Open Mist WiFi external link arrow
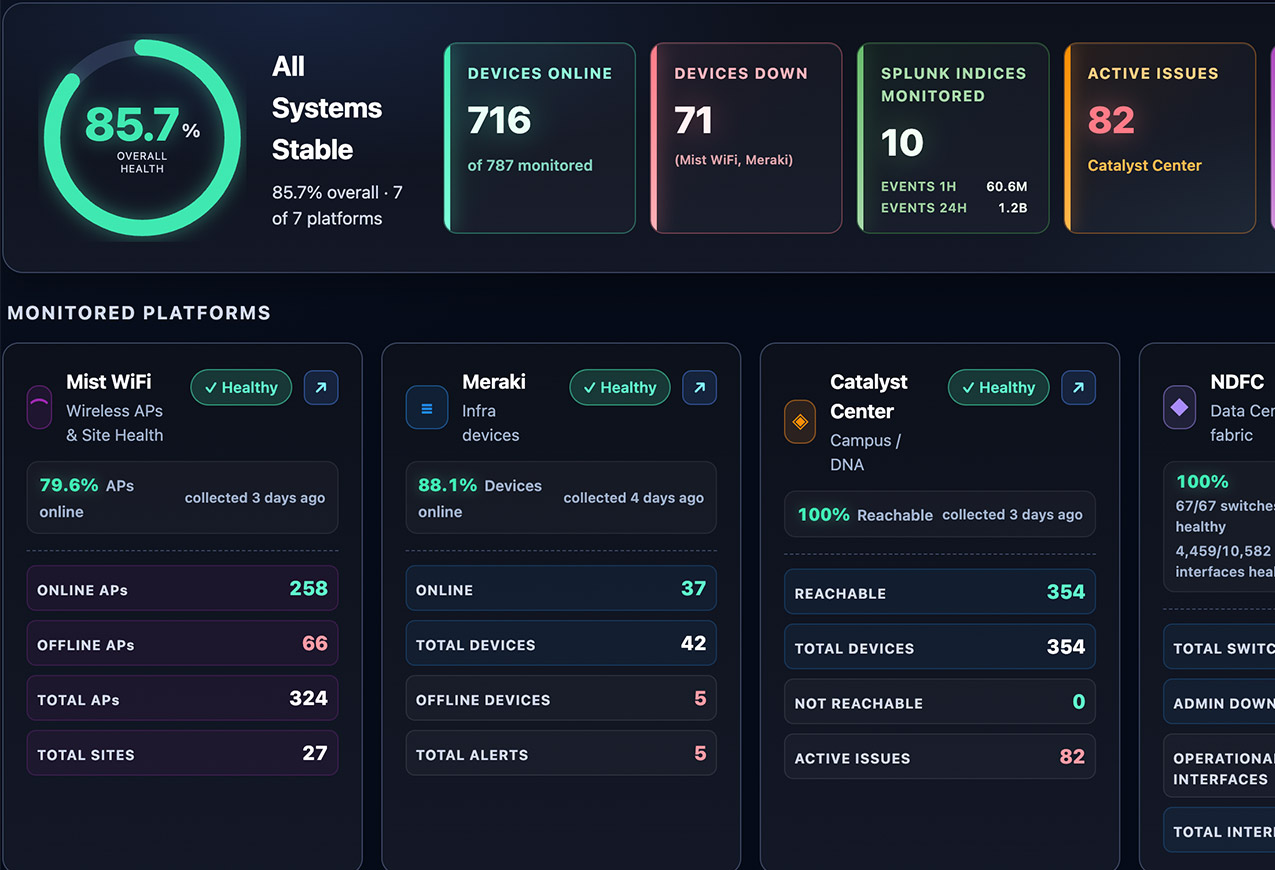This screenshot has width=1275, height=870. (x=321, y=387)
